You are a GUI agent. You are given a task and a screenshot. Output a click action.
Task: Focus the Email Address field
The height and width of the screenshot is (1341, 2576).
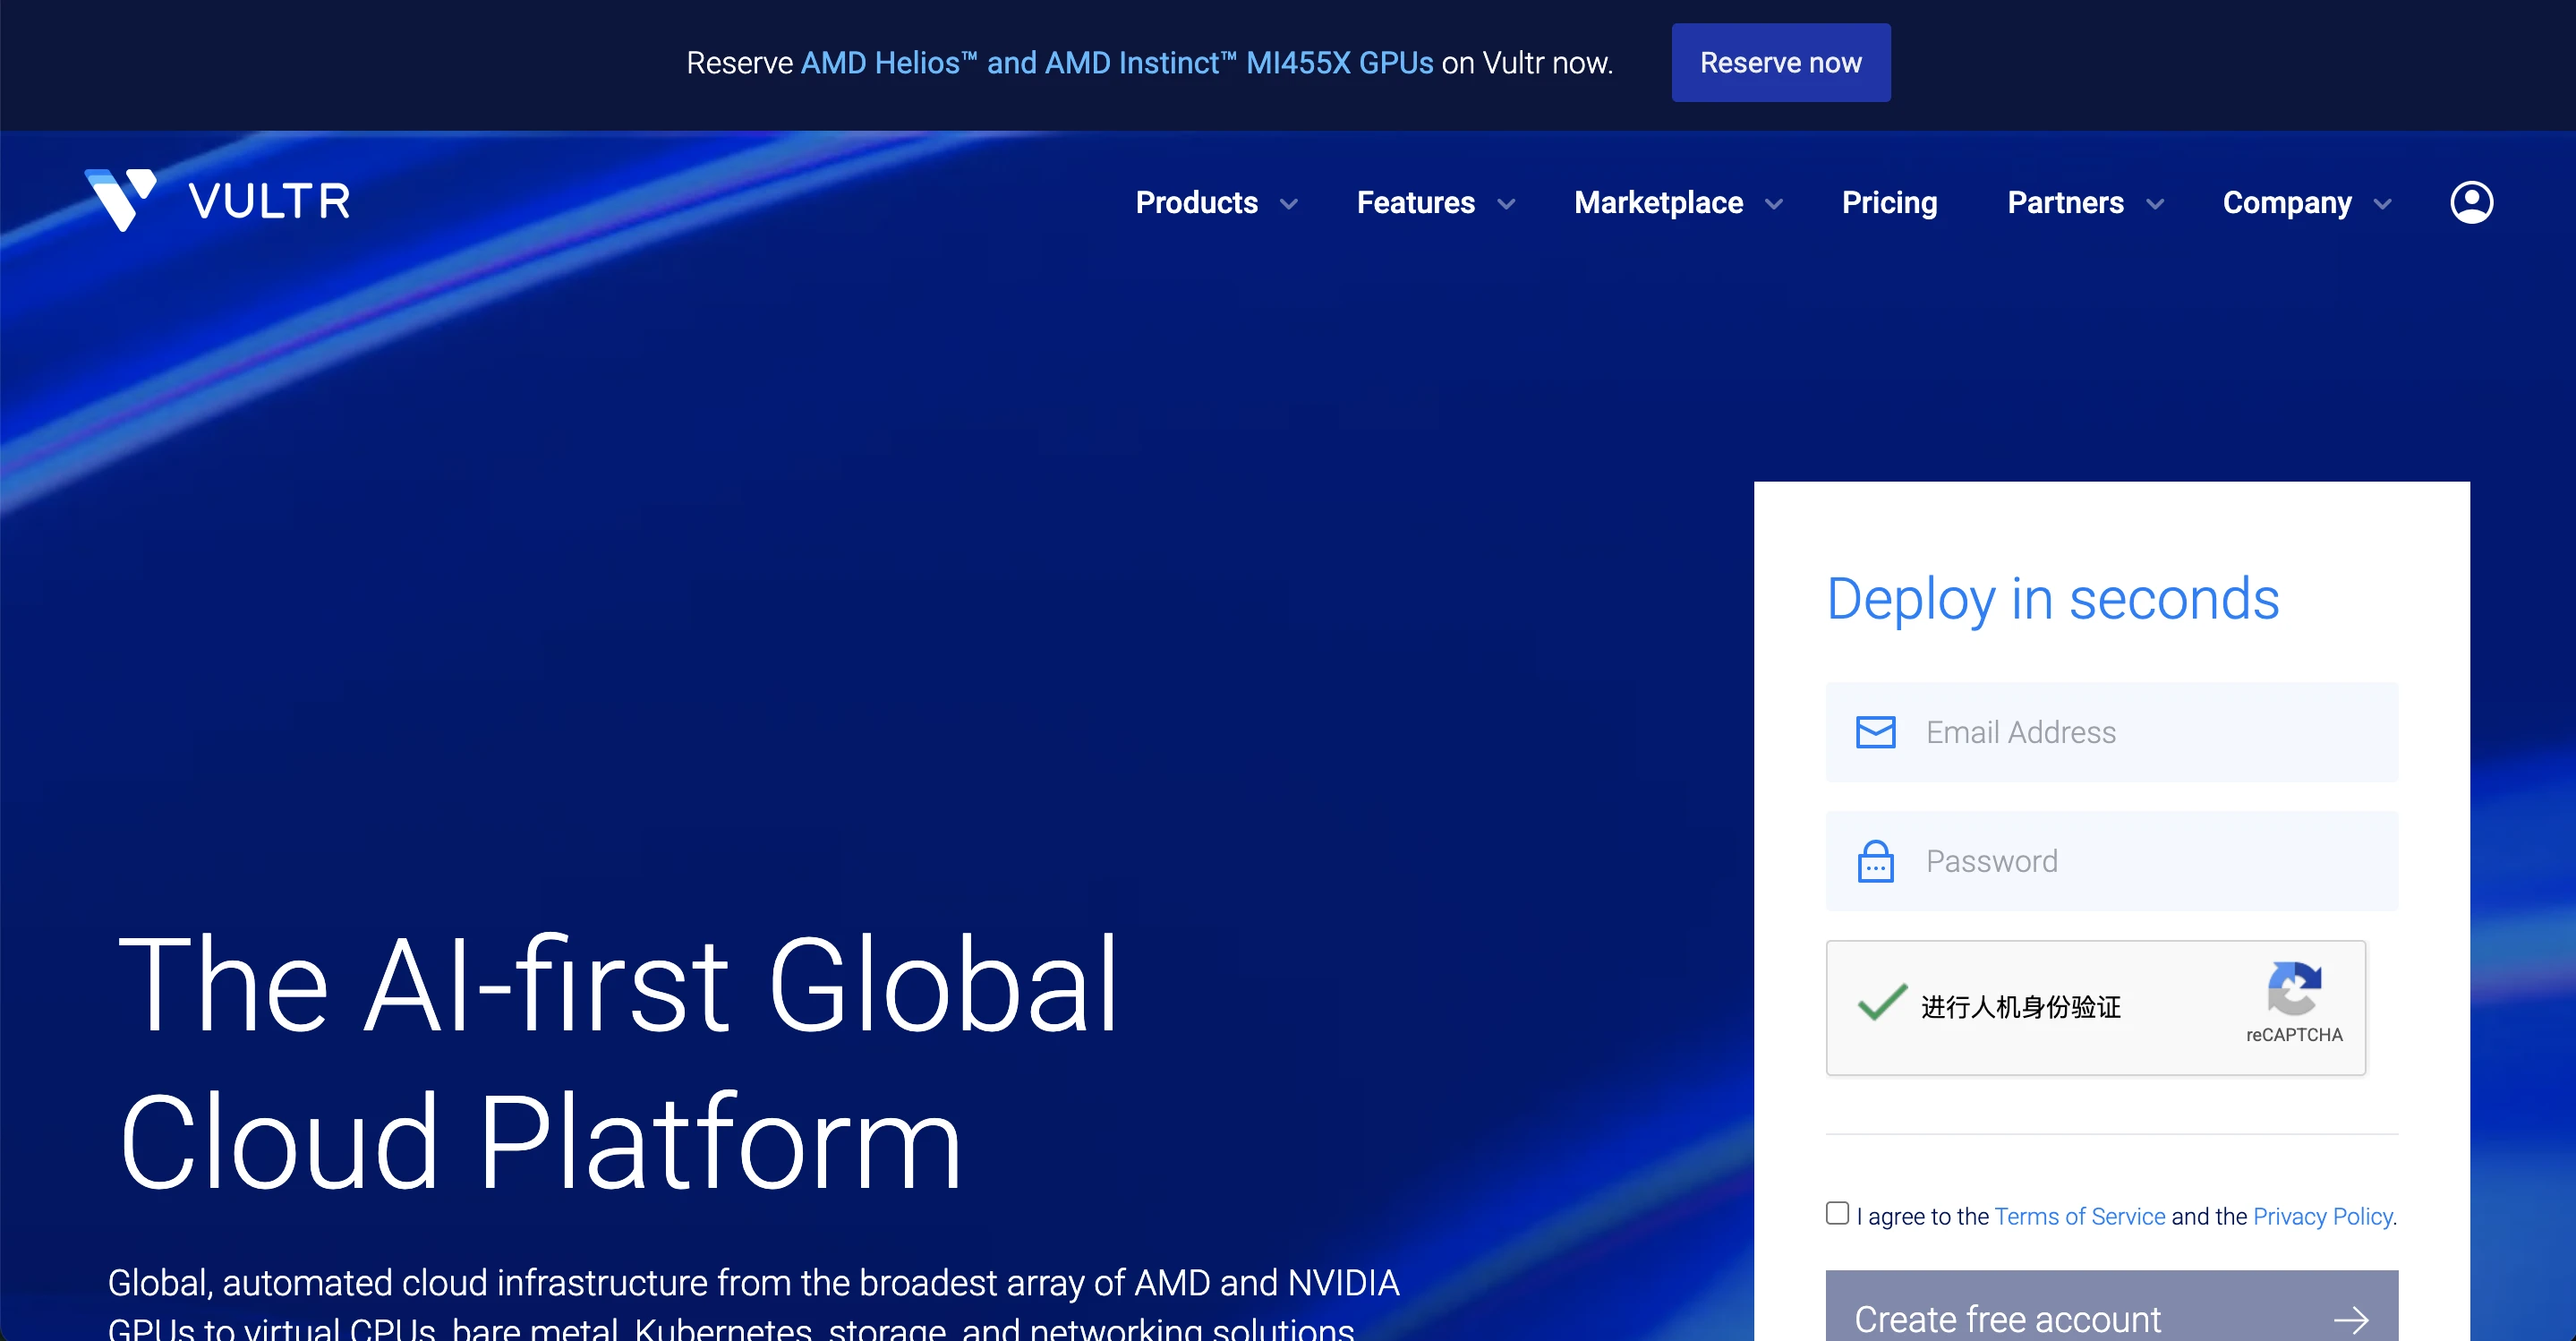tap(2111, 732)
